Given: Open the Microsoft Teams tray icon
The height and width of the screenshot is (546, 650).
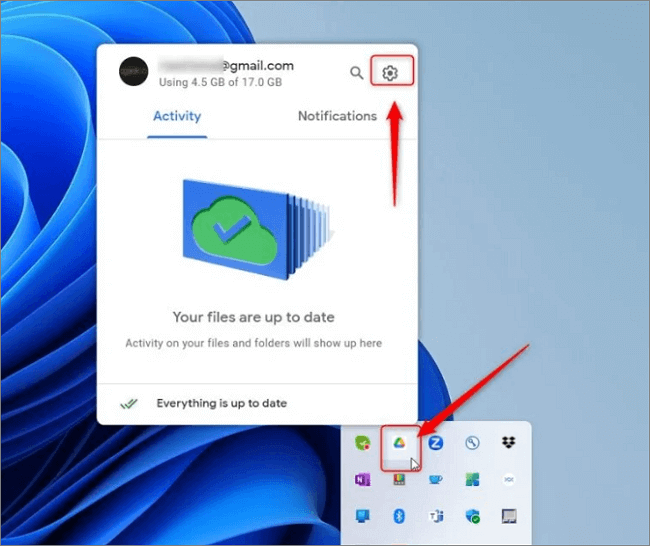Looking at the screenshot, I should click(435, 516).
